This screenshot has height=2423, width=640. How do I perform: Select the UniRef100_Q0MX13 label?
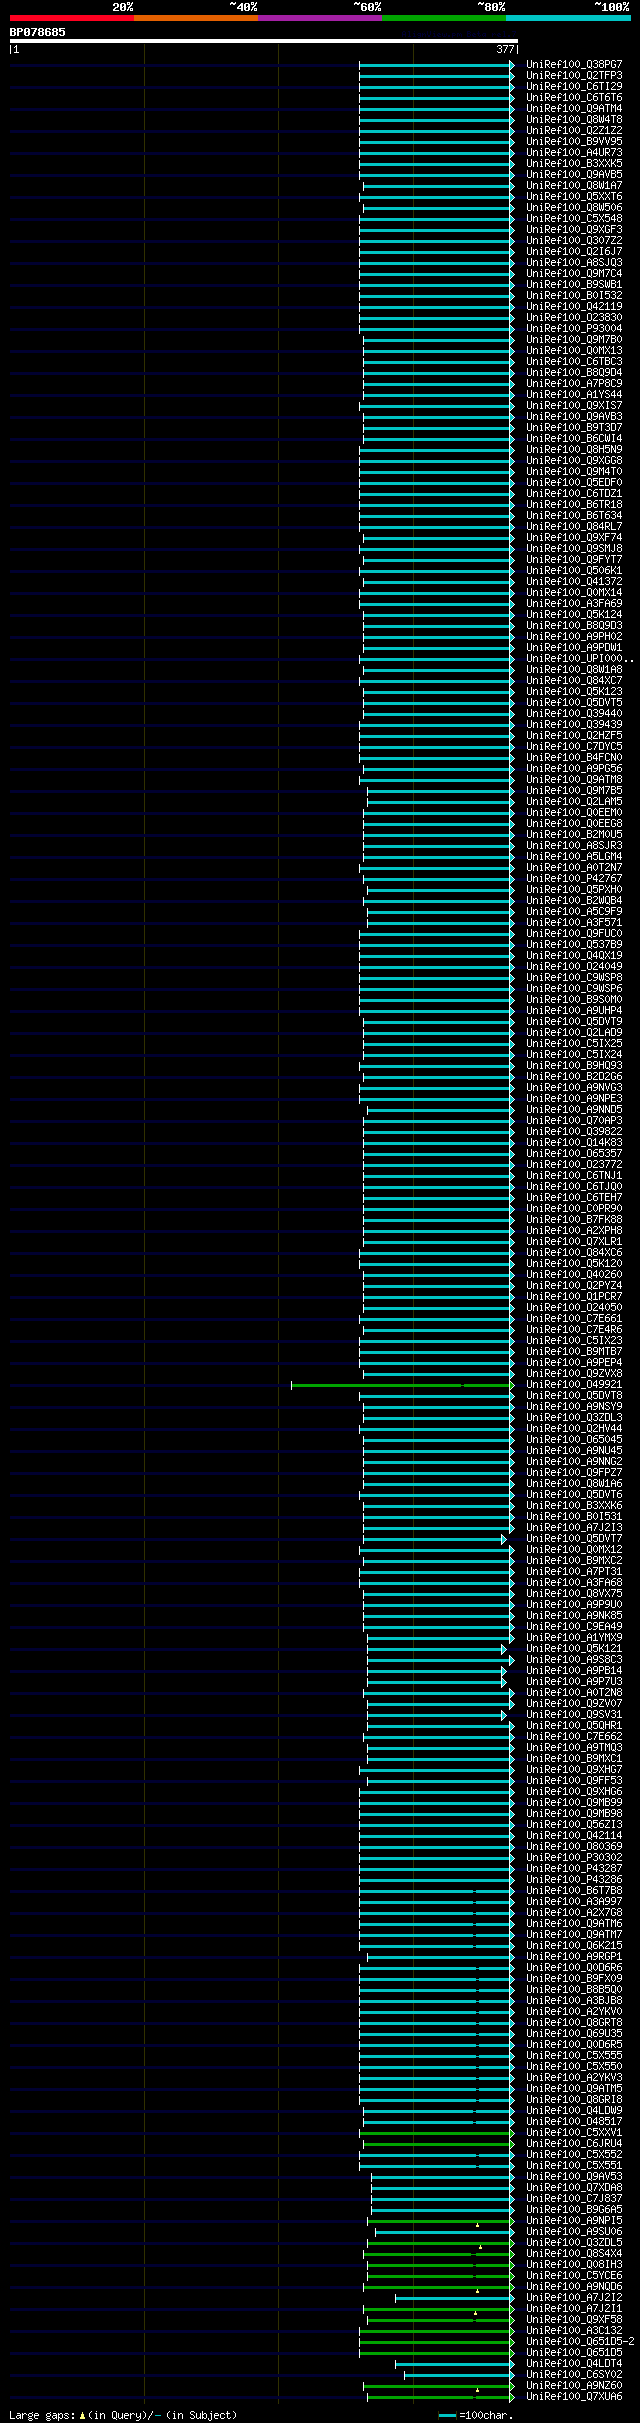tap(574, 351)
